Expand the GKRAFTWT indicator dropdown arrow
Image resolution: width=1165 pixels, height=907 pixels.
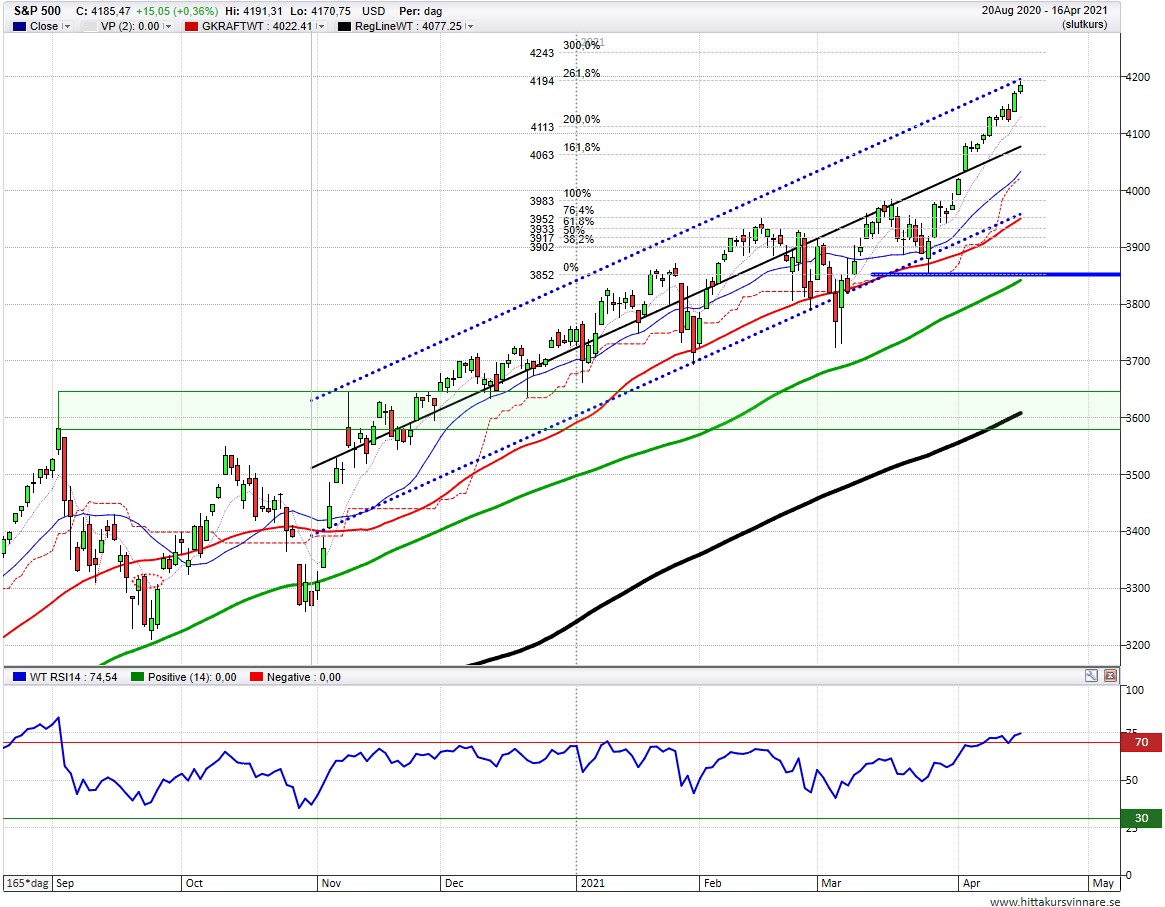point(320,26)
